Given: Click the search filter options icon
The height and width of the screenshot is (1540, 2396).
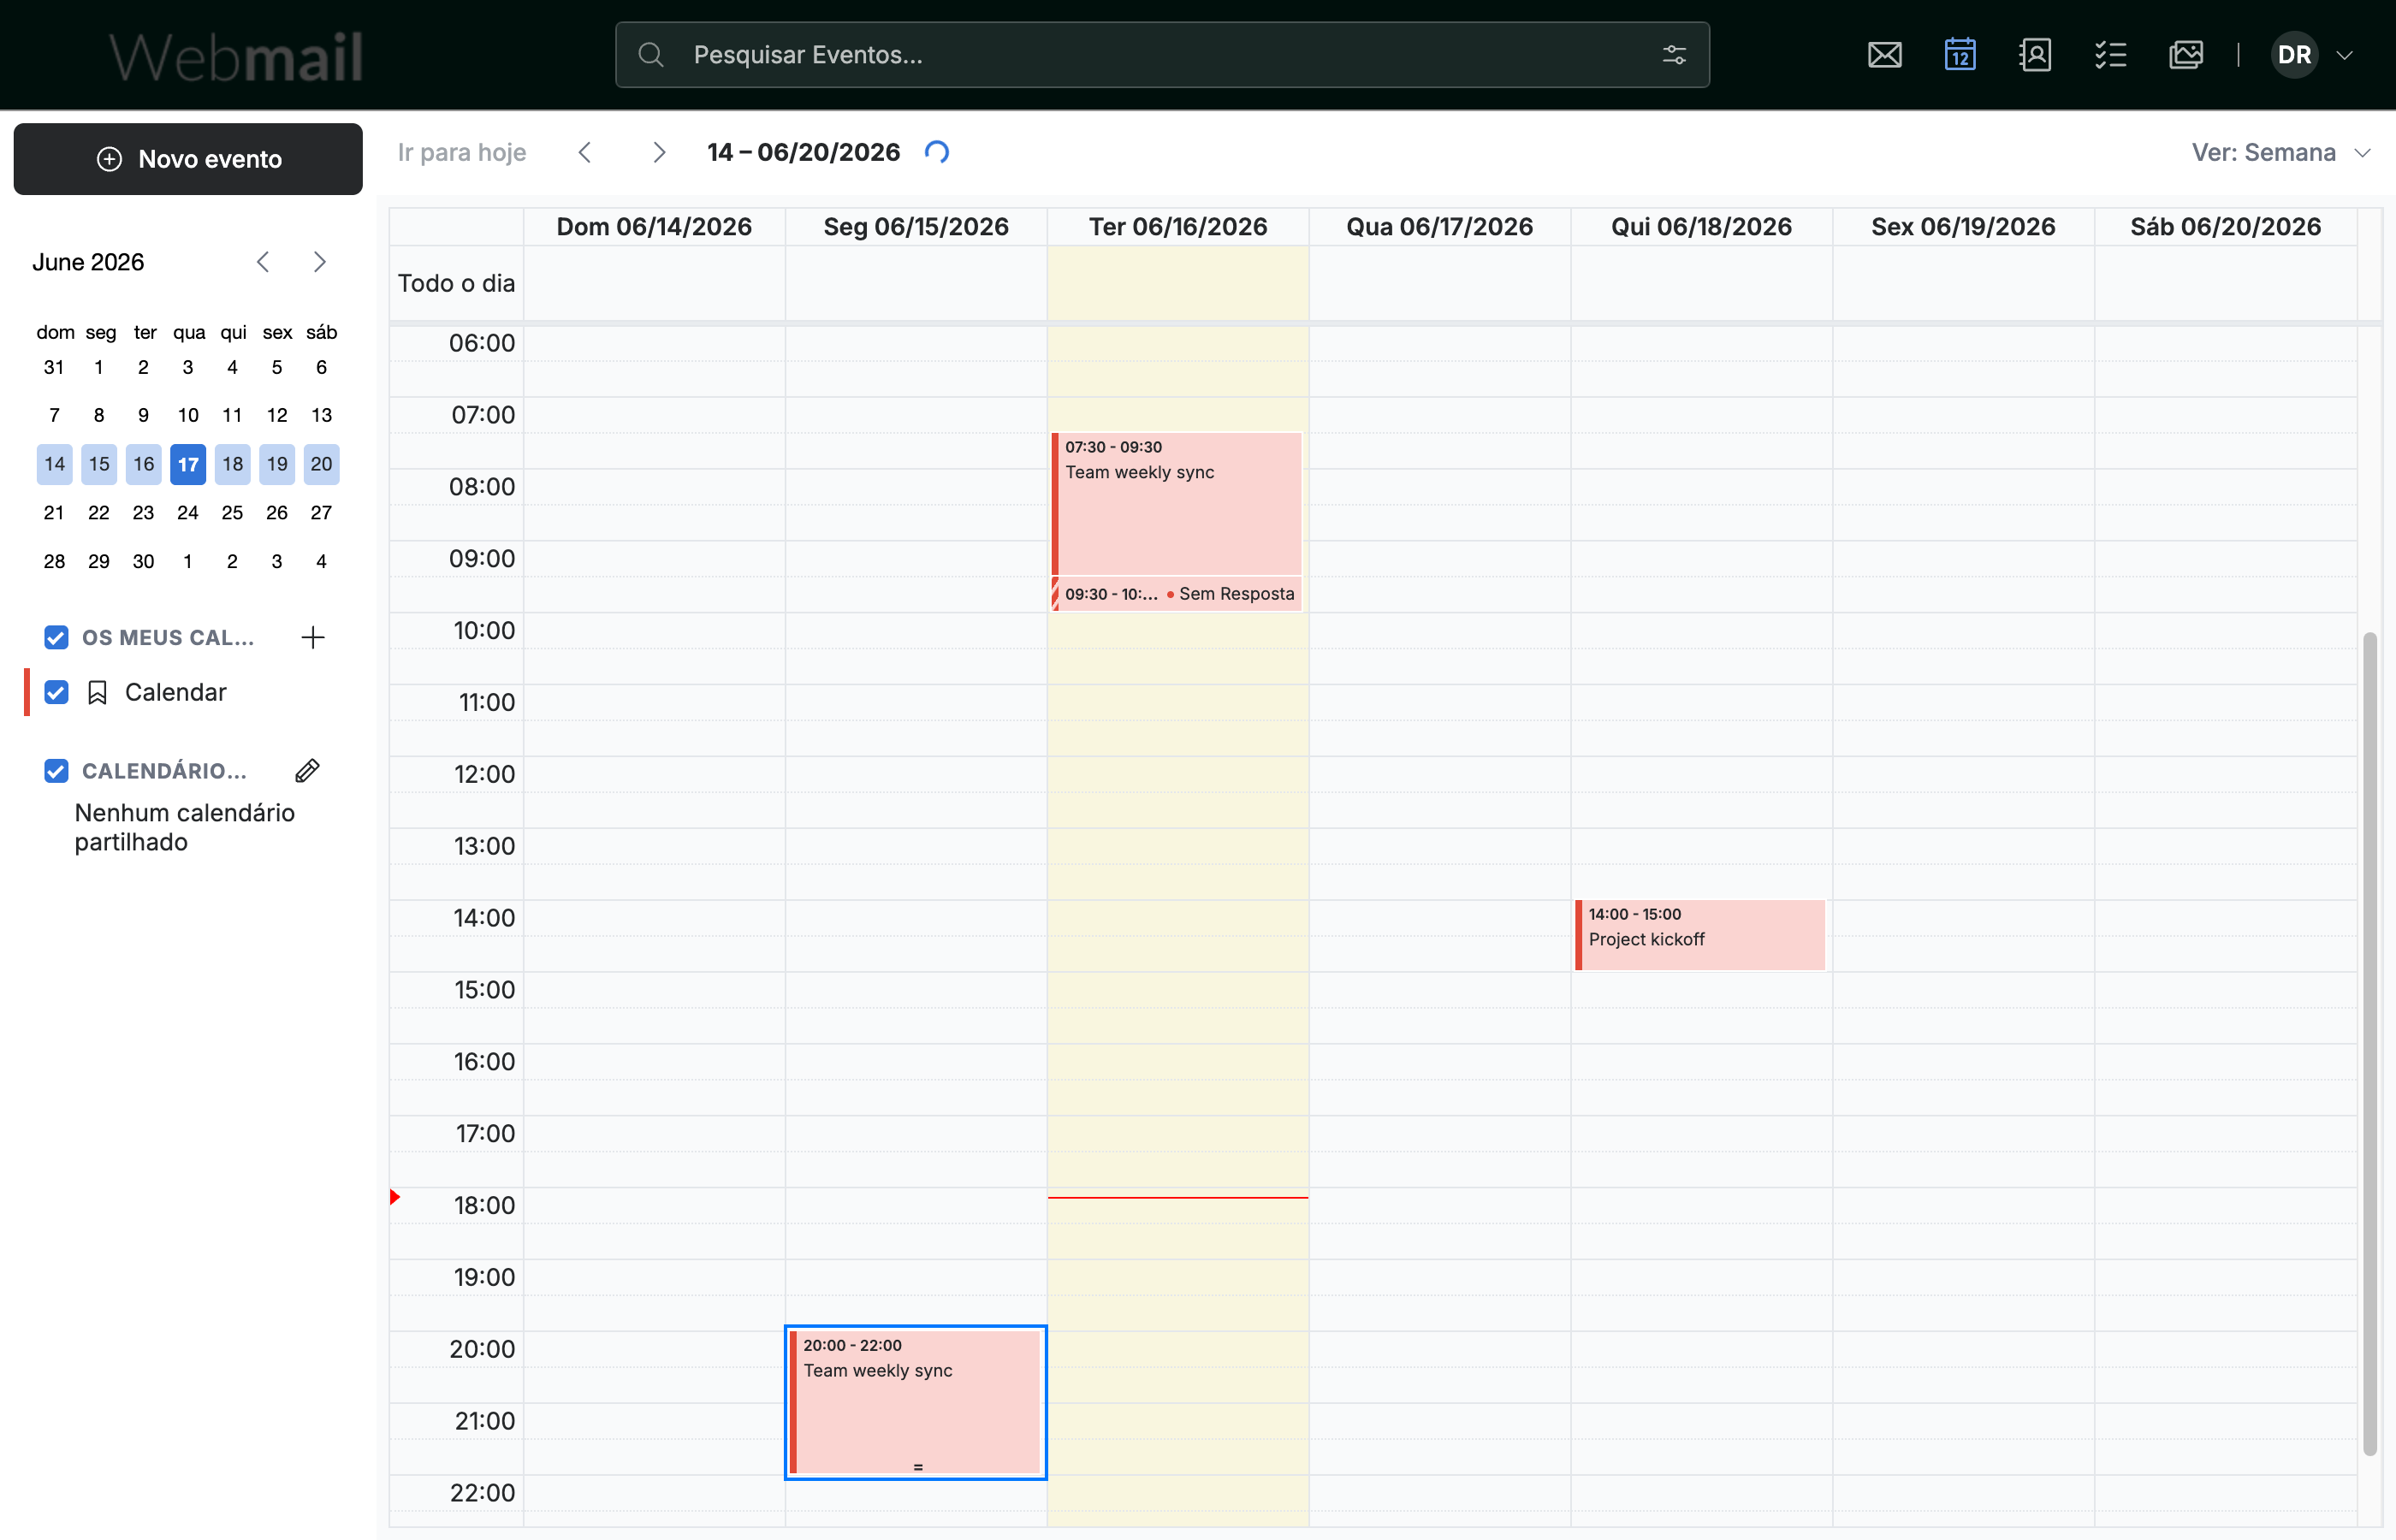Looking at the screenshot, I should click(1674, 55).
